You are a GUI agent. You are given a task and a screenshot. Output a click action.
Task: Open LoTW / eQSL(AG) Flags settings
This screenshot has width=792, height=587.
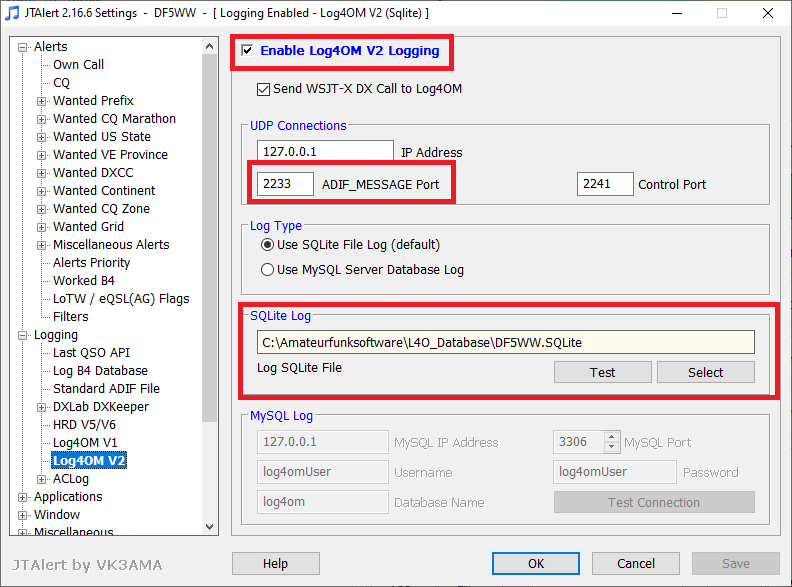tap(121, 299)
